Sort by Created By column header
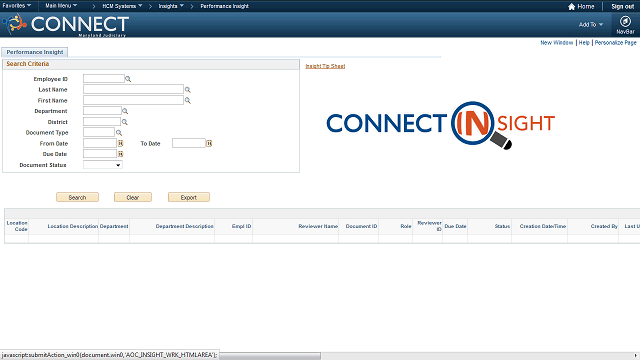This screenshot has width=640, height=360. (x=604, y=226)
